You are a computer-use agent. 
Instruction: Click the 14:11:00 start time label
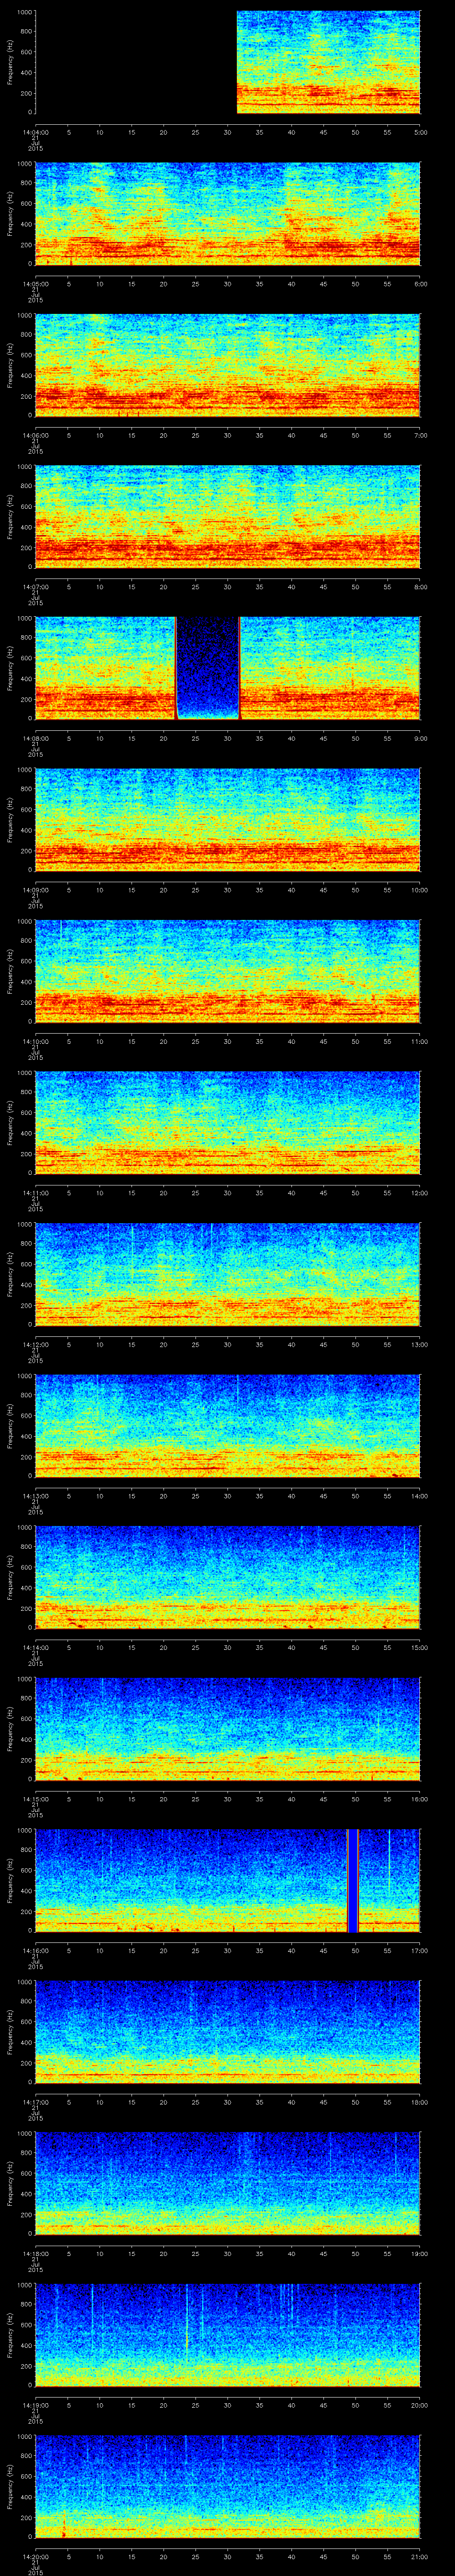[35, 1193]
